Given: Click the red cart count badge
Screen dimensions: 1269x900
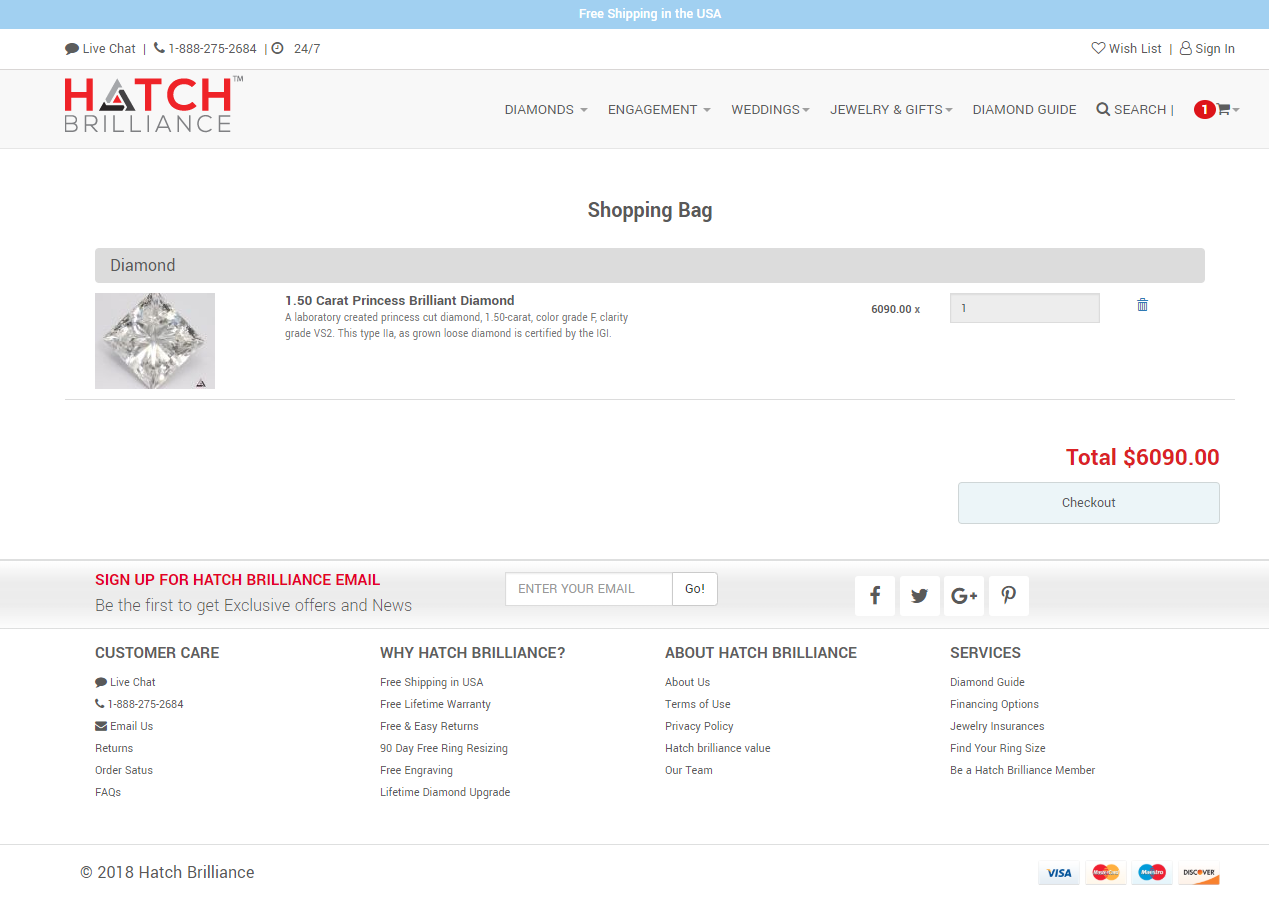Looking at the screenshot, I should 1205,110.
